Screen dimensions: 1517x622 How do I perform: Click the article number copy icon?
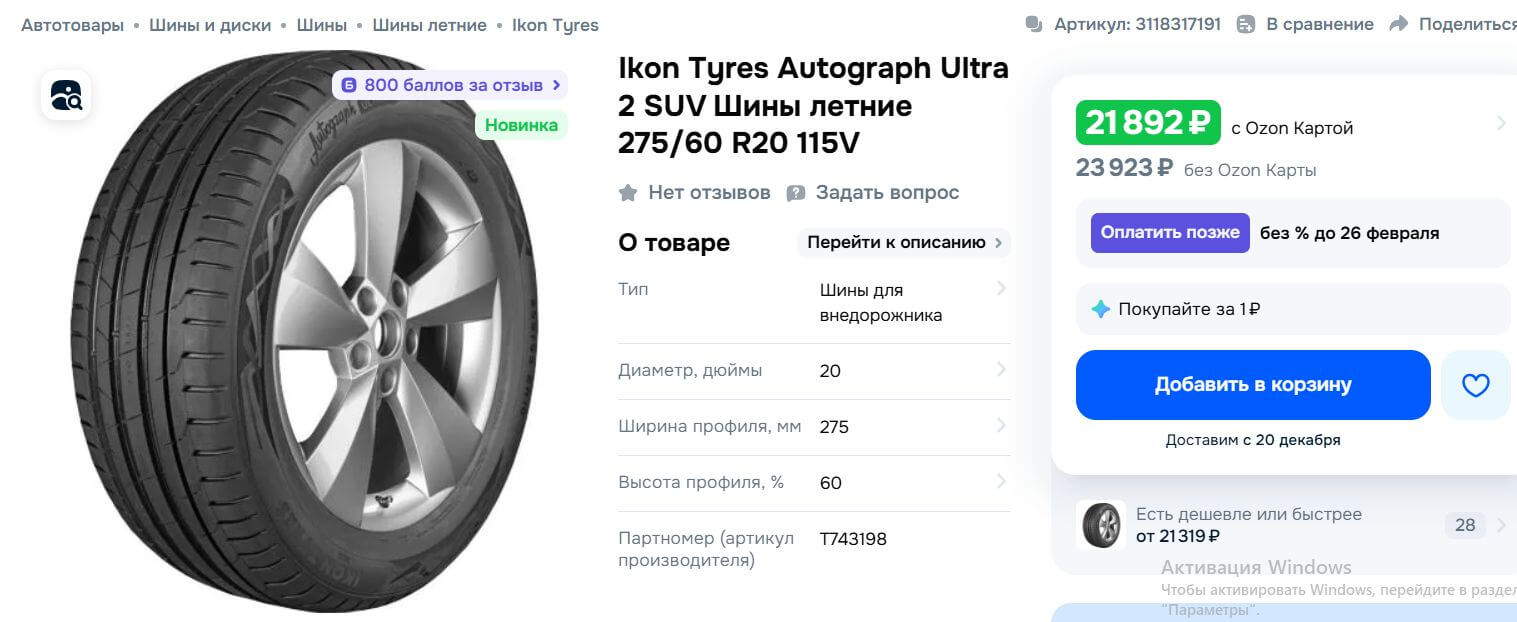click(1034, 24)
